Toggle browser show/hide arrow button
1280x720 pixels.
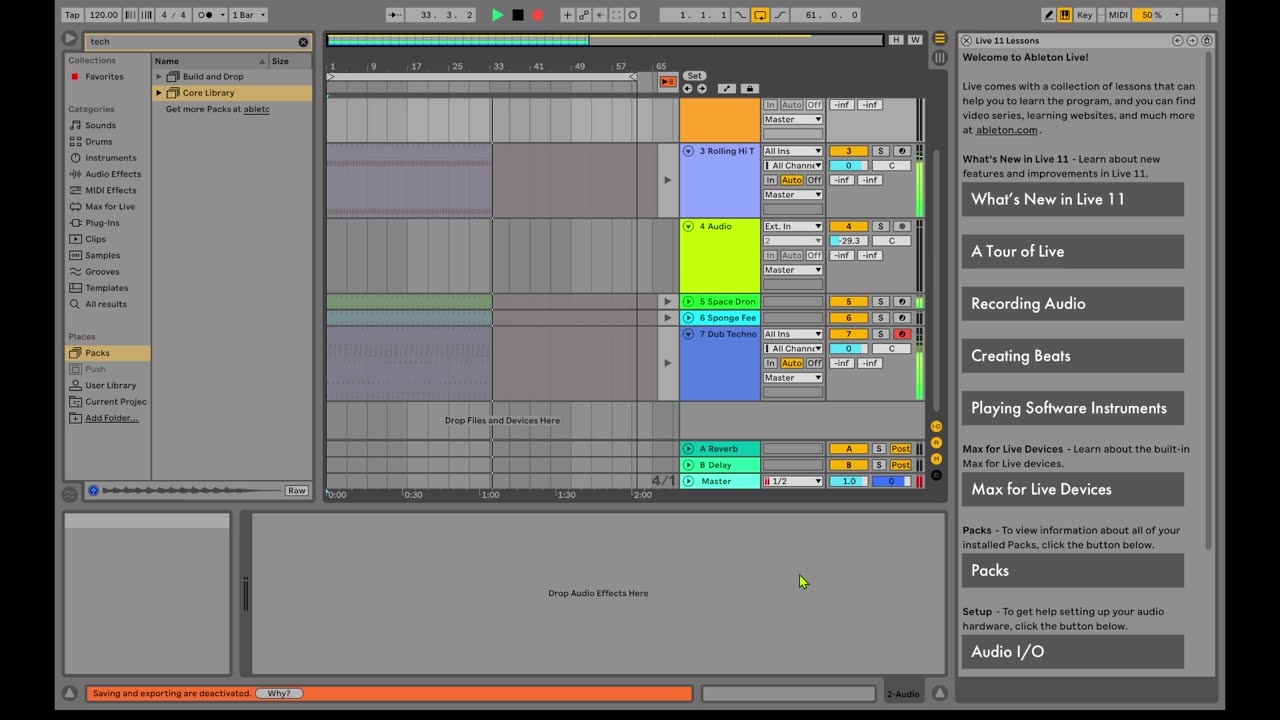pos(70,40)
